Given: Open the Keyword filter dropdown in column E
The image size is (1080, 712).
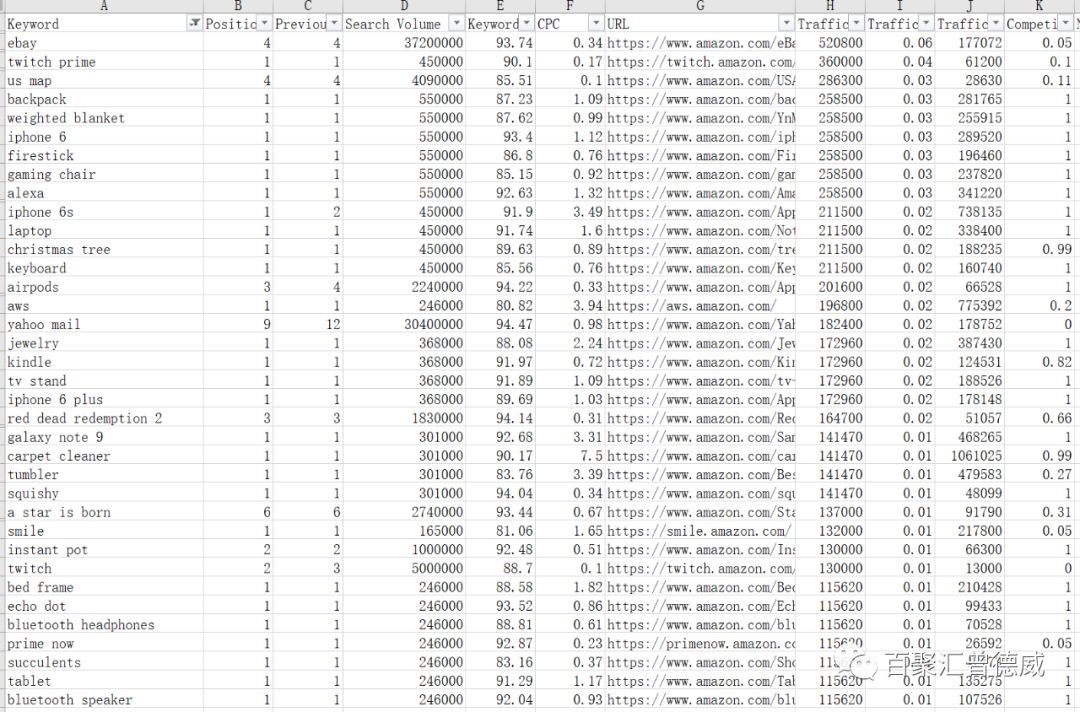Looking at the screenshot, I should click(526, 23).
